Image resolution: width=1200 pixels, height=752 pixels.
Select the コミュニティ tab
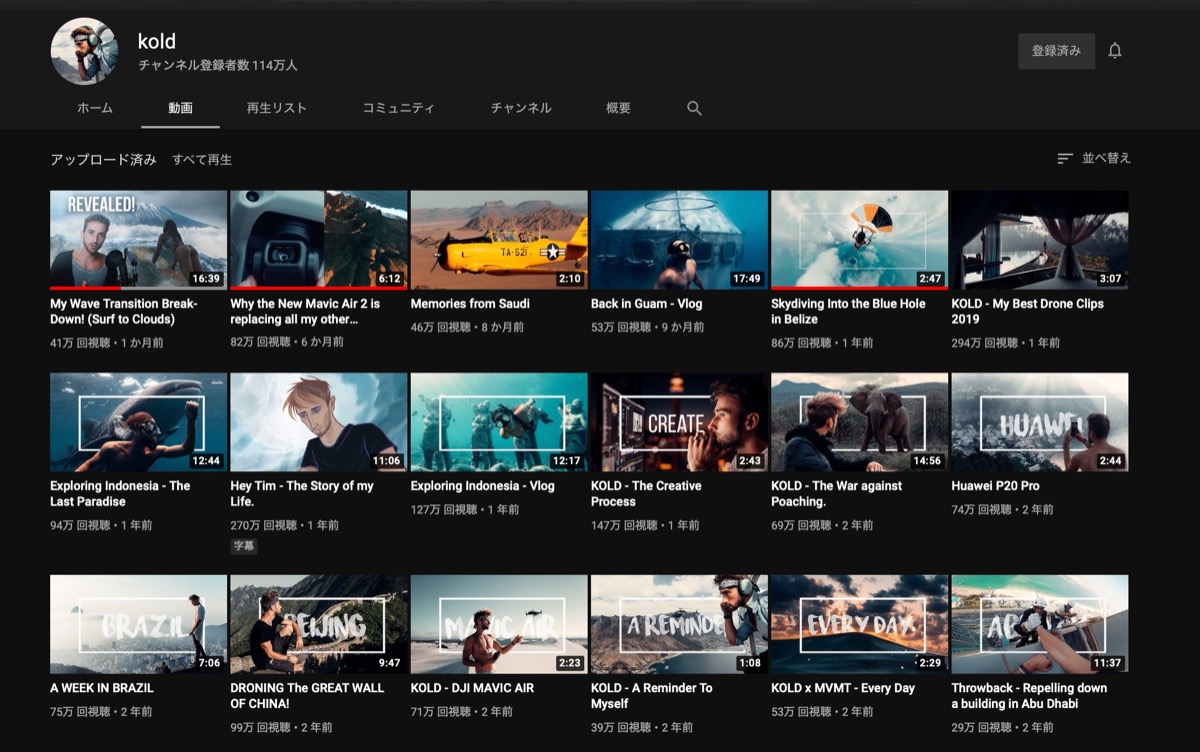398,108
